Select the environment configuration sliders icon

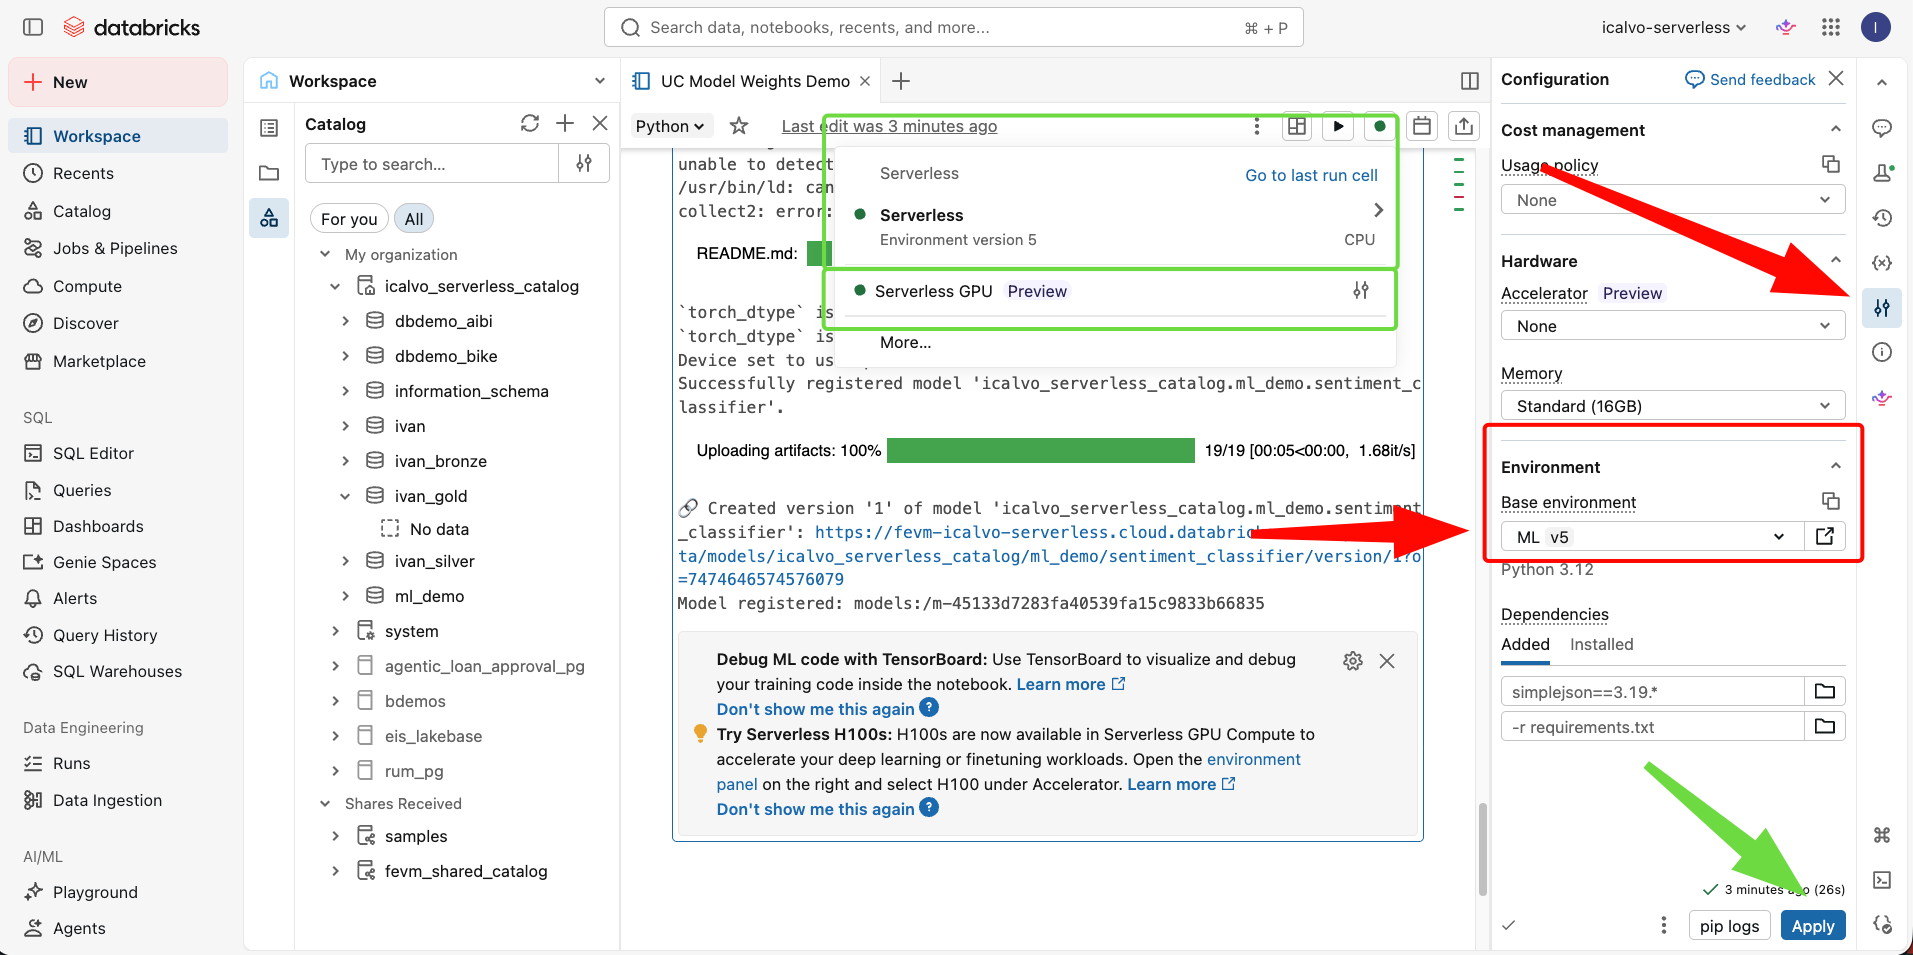[1882, 308]
